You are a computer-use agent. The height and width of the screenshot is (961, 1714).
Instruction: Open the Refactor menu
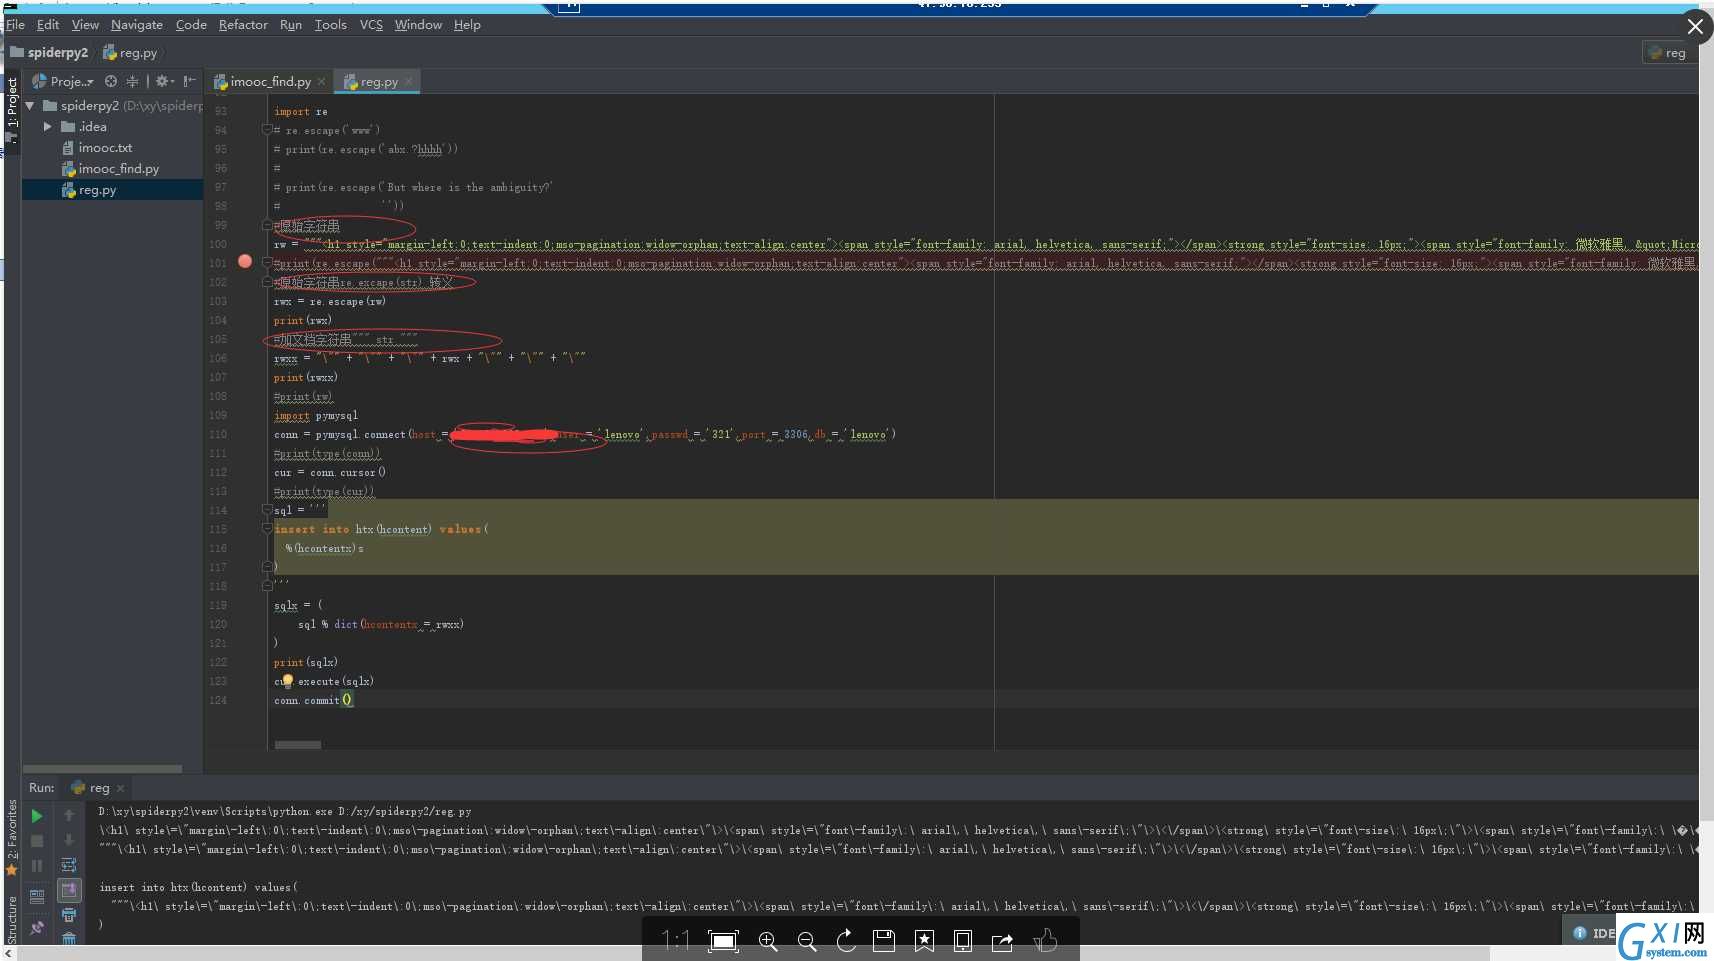pos(243,25)
